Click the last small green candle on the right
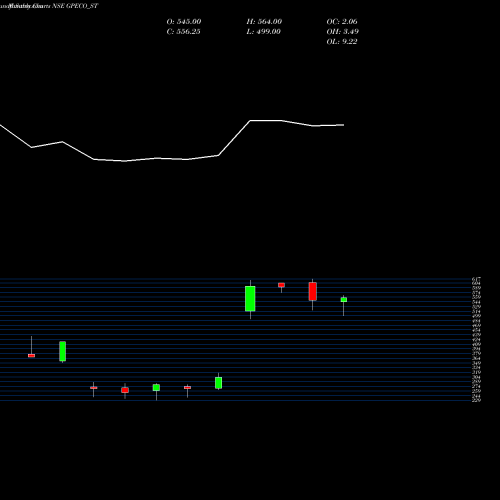 344,300
